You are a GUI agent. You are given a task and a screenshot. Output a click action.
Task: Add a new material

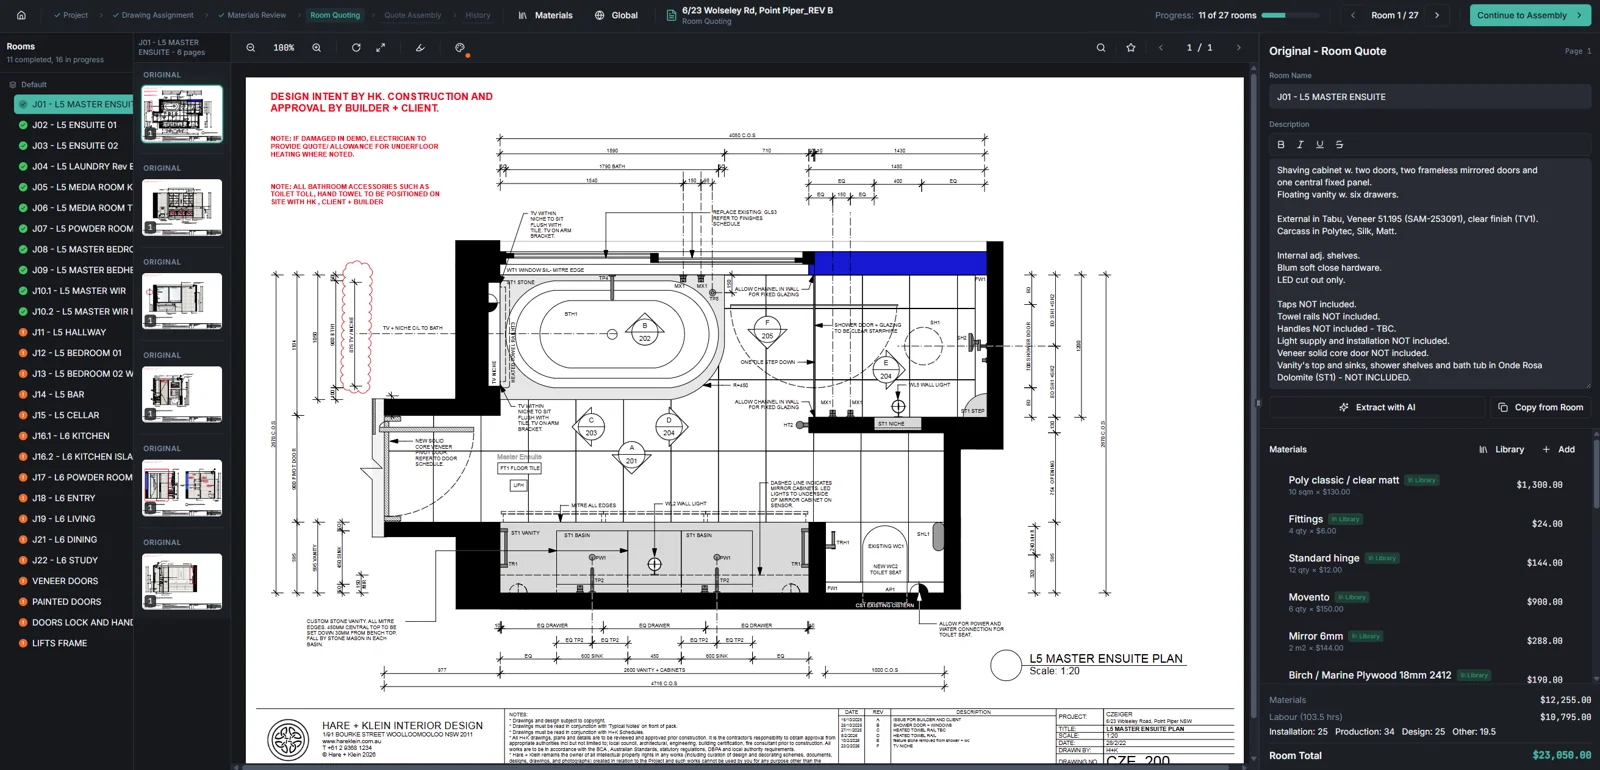(1559, 449)
